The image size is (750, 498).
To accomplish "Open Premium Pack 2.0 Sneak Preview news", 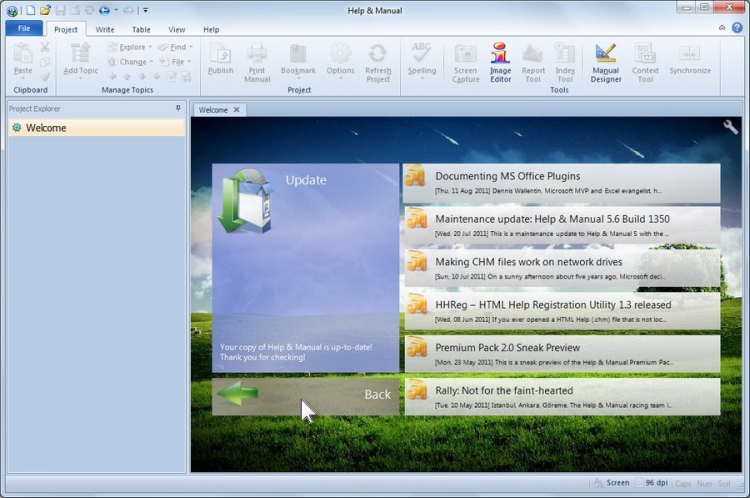I will coord(562,354).
